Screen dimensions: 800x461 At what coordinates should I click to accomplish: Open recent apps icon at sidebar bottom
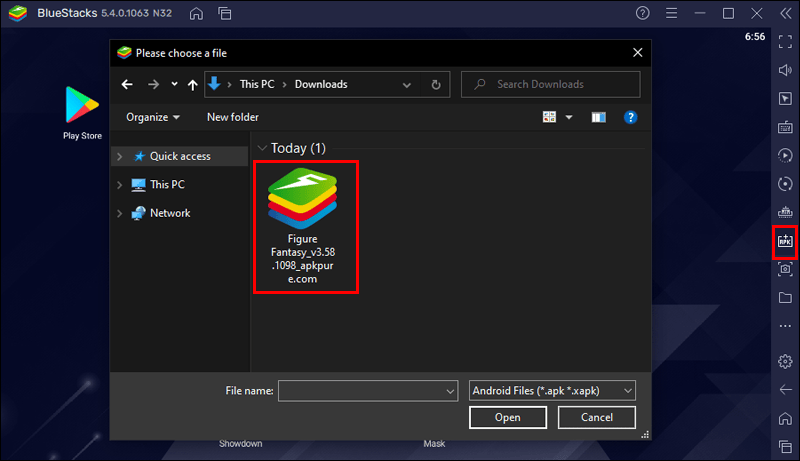click(x=785, y=447)
